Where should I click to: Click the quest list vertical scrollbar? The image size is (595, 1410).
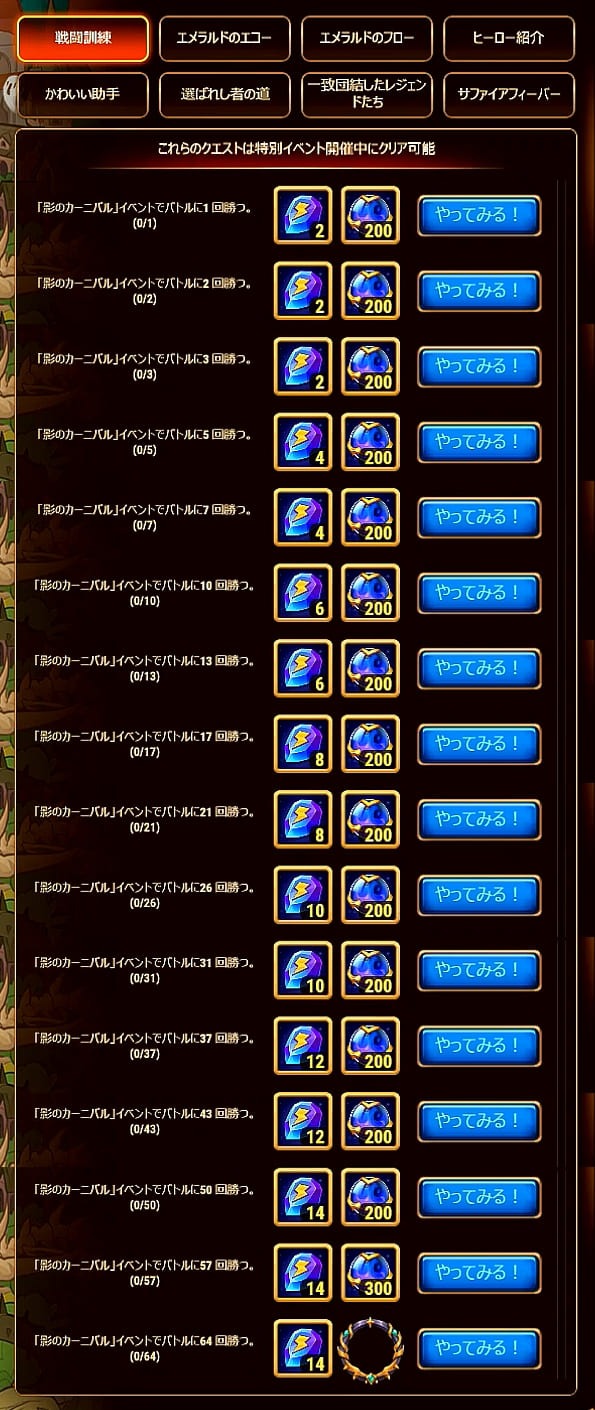561,560
